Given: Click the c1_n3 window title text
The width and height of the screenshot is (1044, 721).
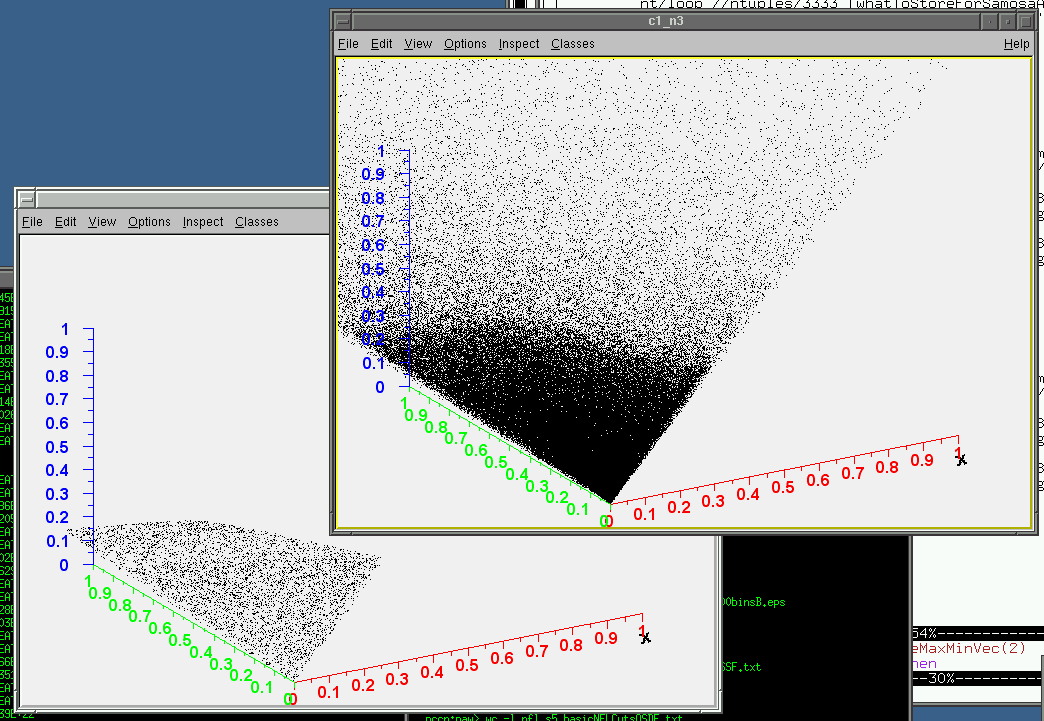Looking at the screenshot, I should [x=666, y=20].
